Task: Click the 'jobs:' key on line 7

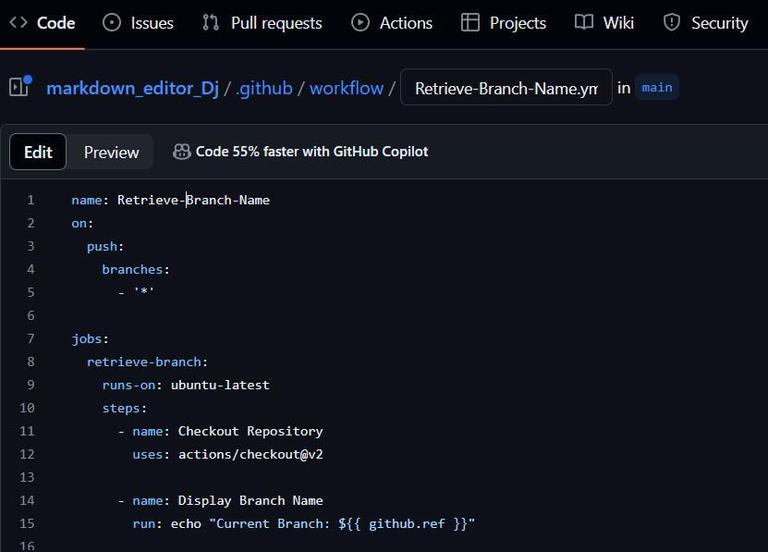Action: (x=90, y=339)
